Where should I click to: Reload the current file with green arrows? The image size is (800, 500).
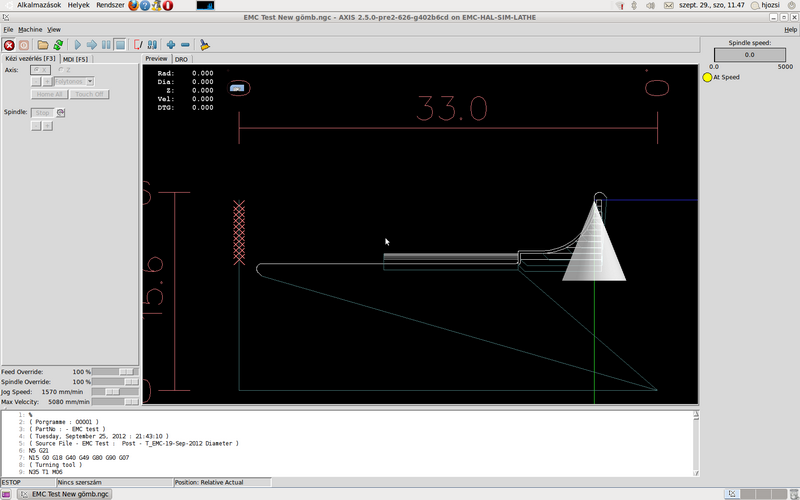[x=58, y=45]
